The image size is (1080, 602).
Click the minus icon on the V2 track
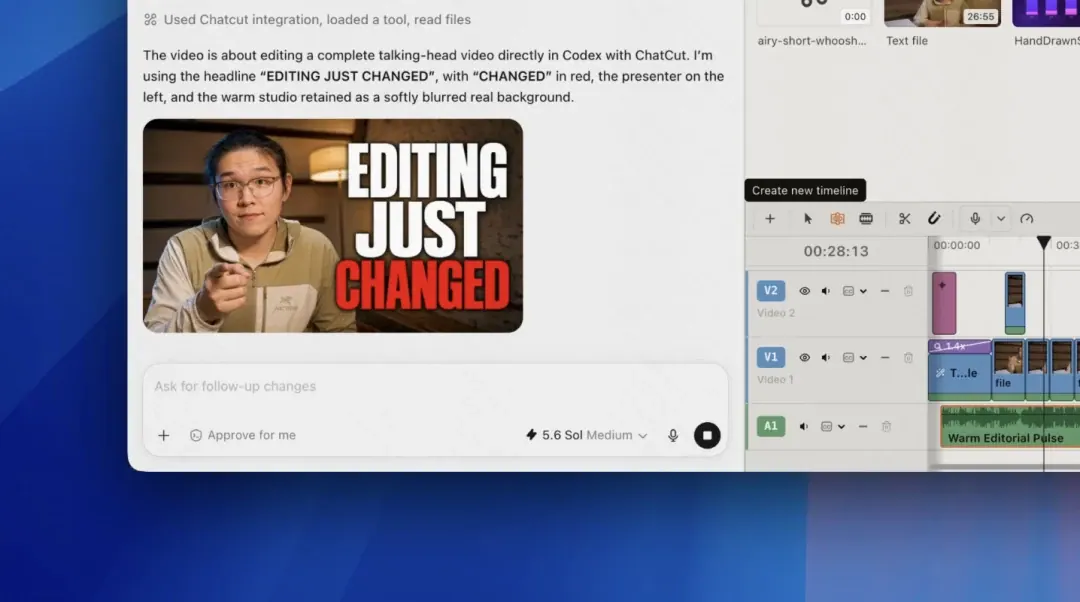pos(885,291)
